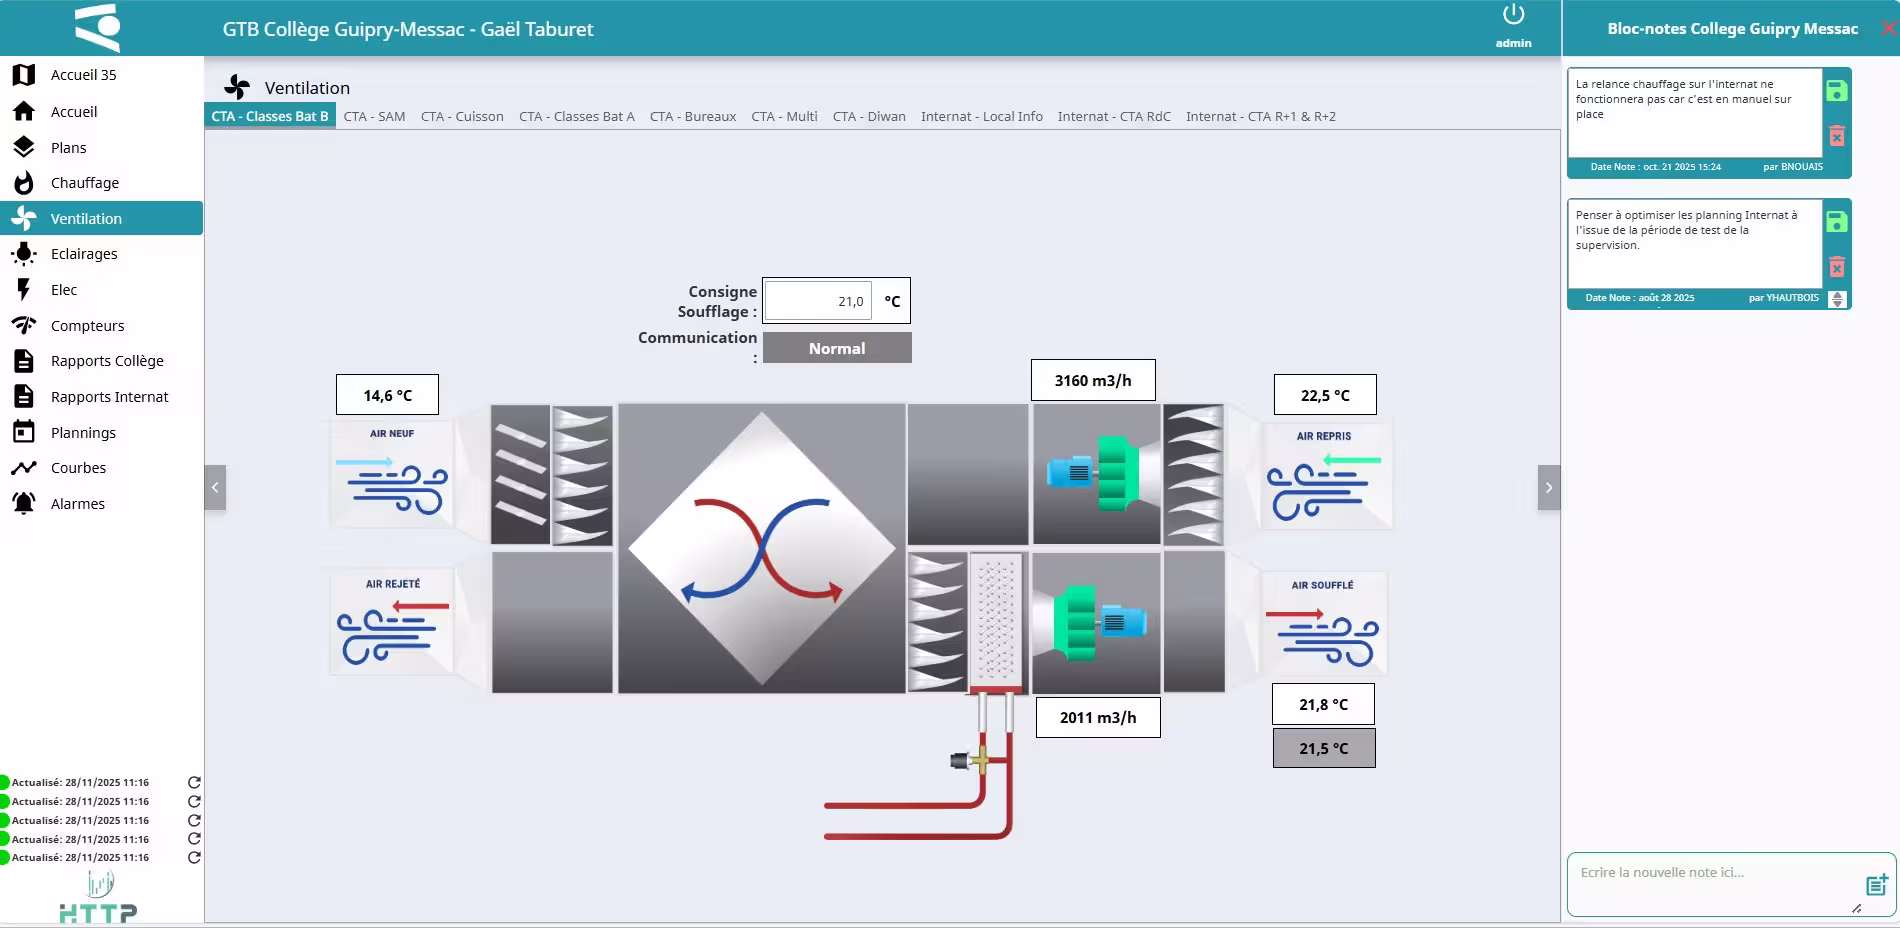Click the Normal communication status button
The image size is (1900, 928).
(837, 348)
